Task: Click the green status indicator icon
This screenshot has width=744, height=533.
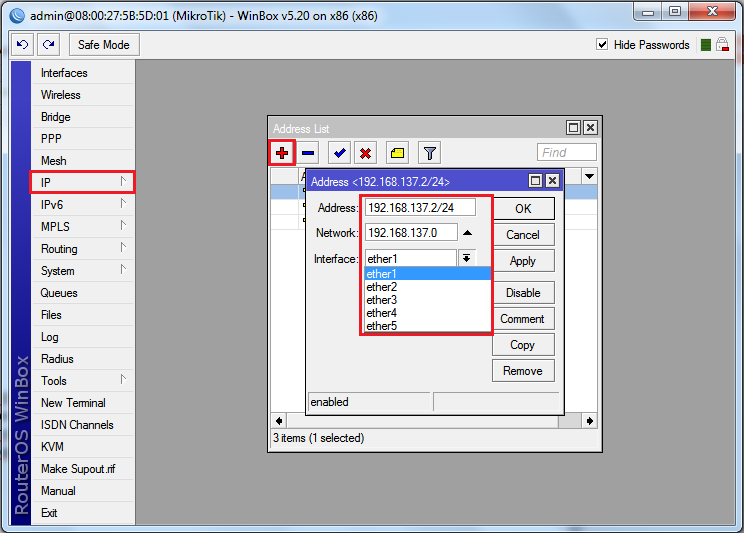Action: click(x=706, y=45)
